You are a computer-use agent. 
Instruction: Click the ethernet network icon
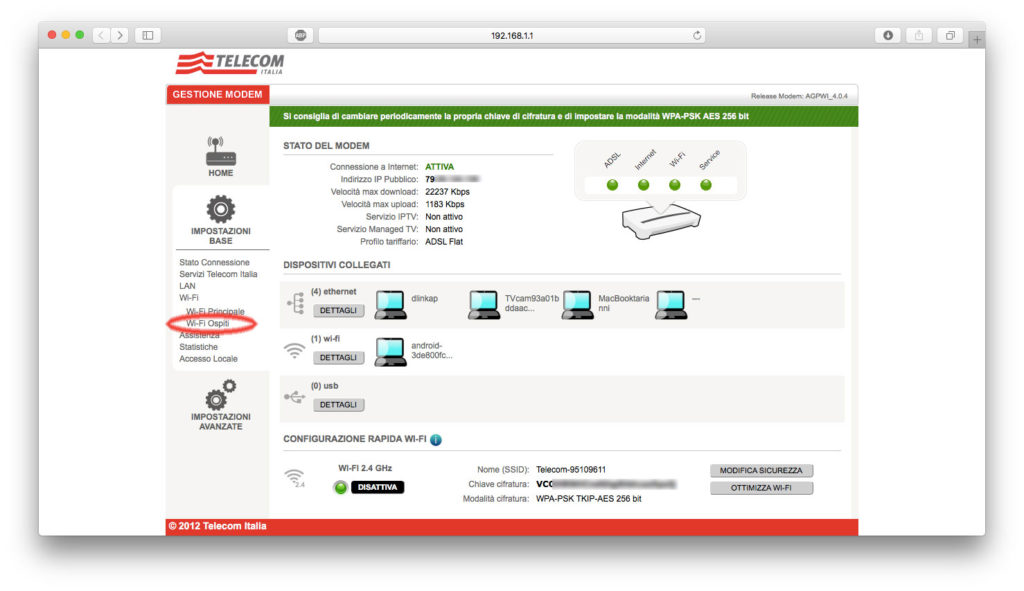tap(296, 303)
